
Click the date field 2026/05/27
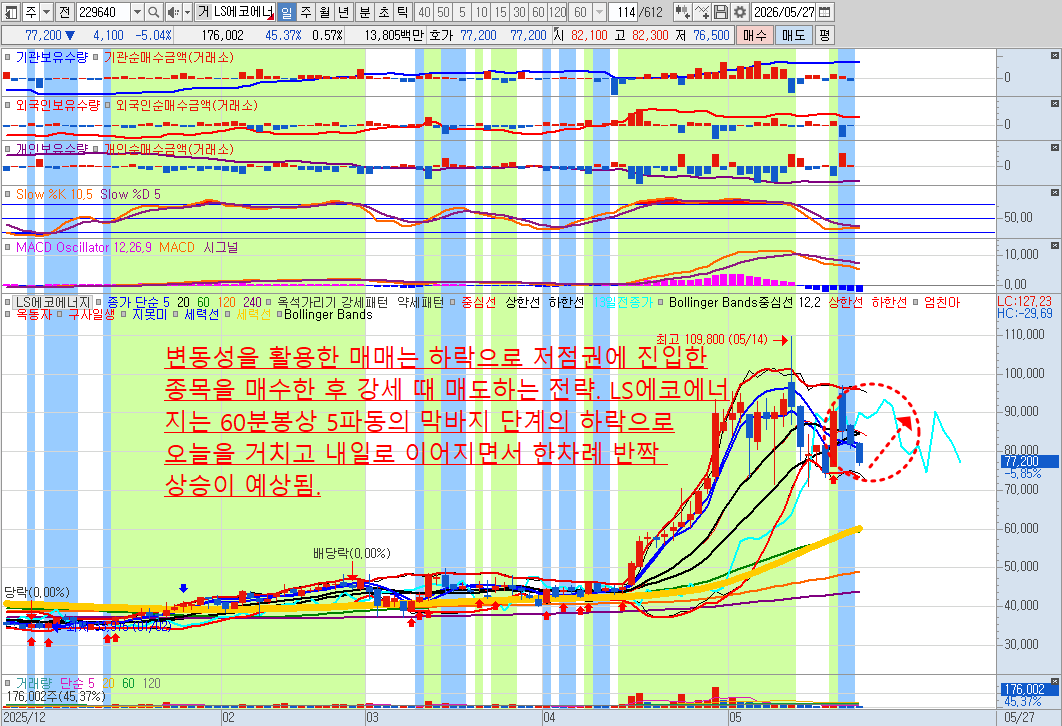coord(784,12)
